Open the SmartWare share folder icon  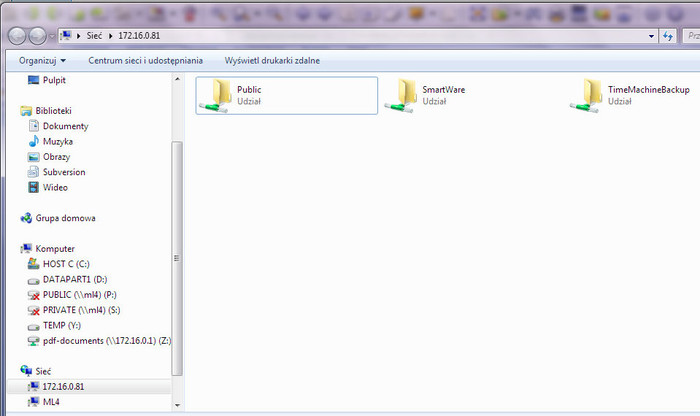point(402,95)
